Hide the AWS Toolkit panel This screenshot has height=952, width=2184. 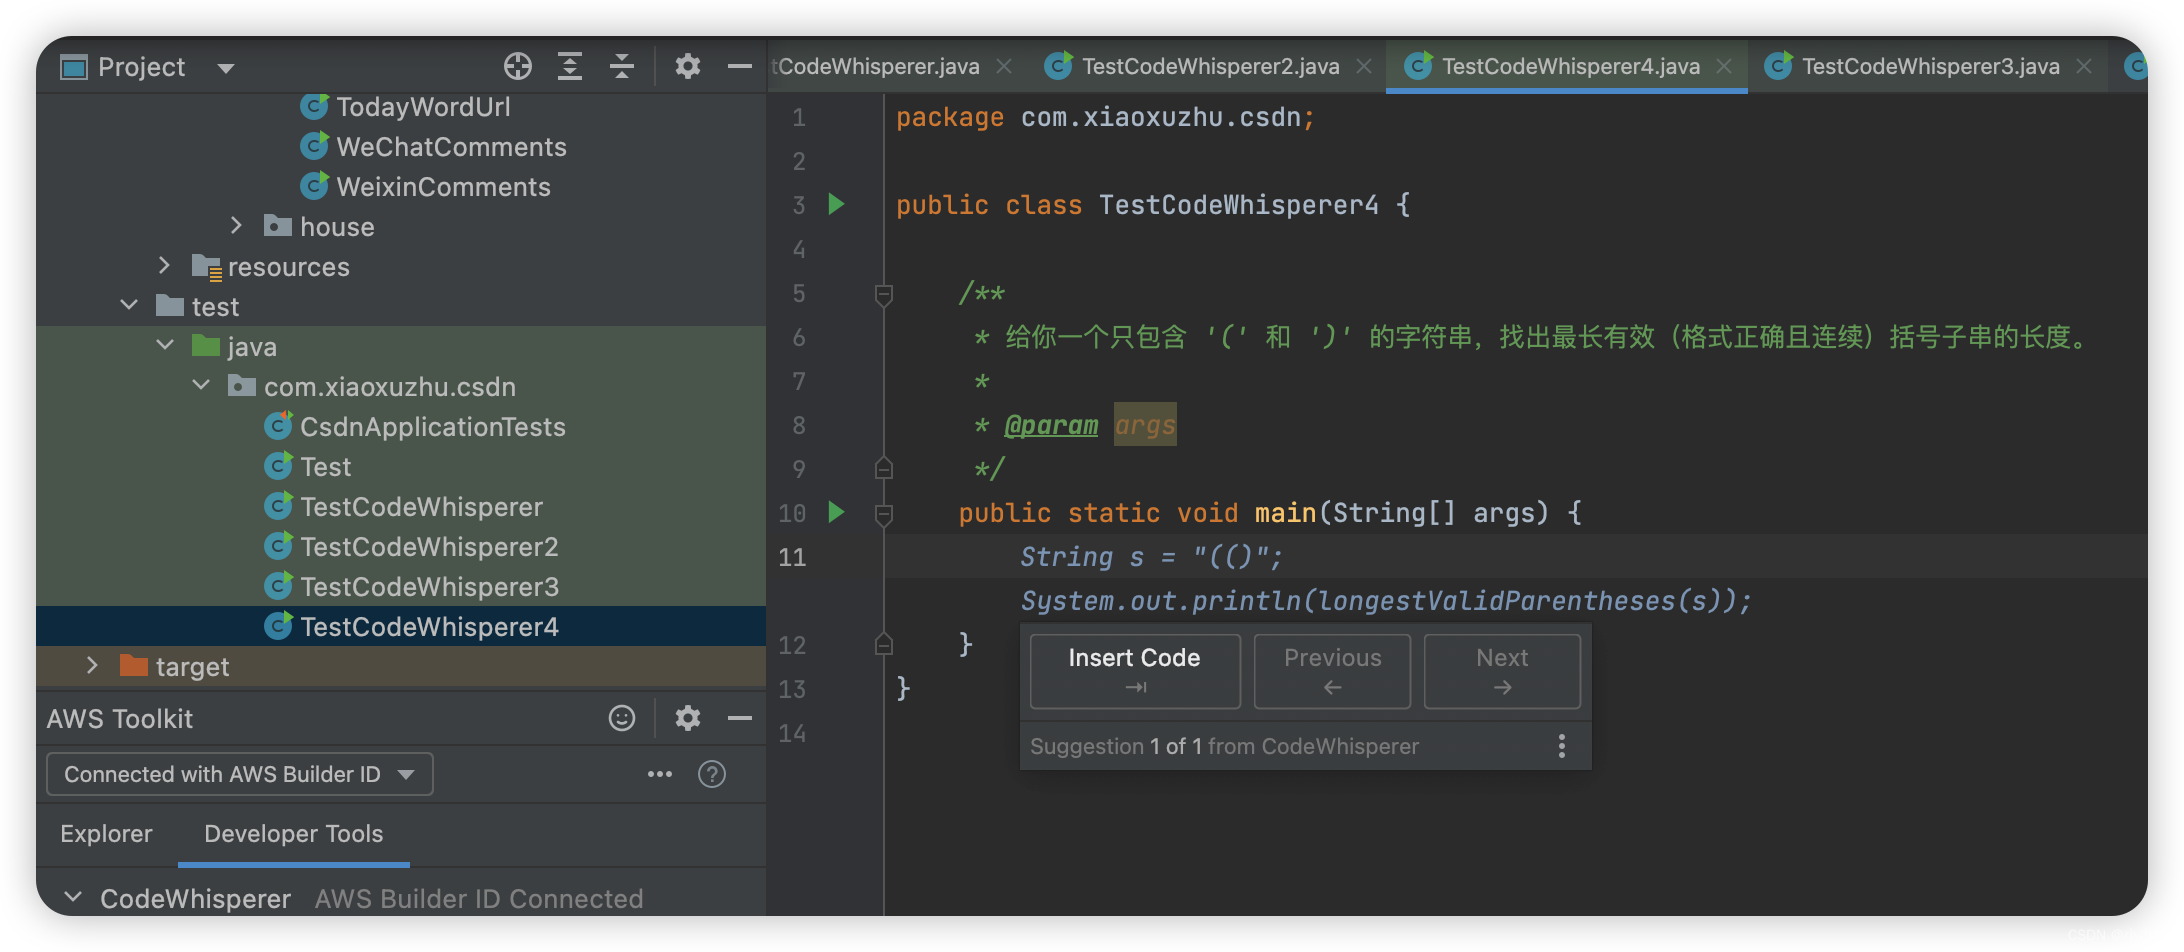[x=739, y=718]
